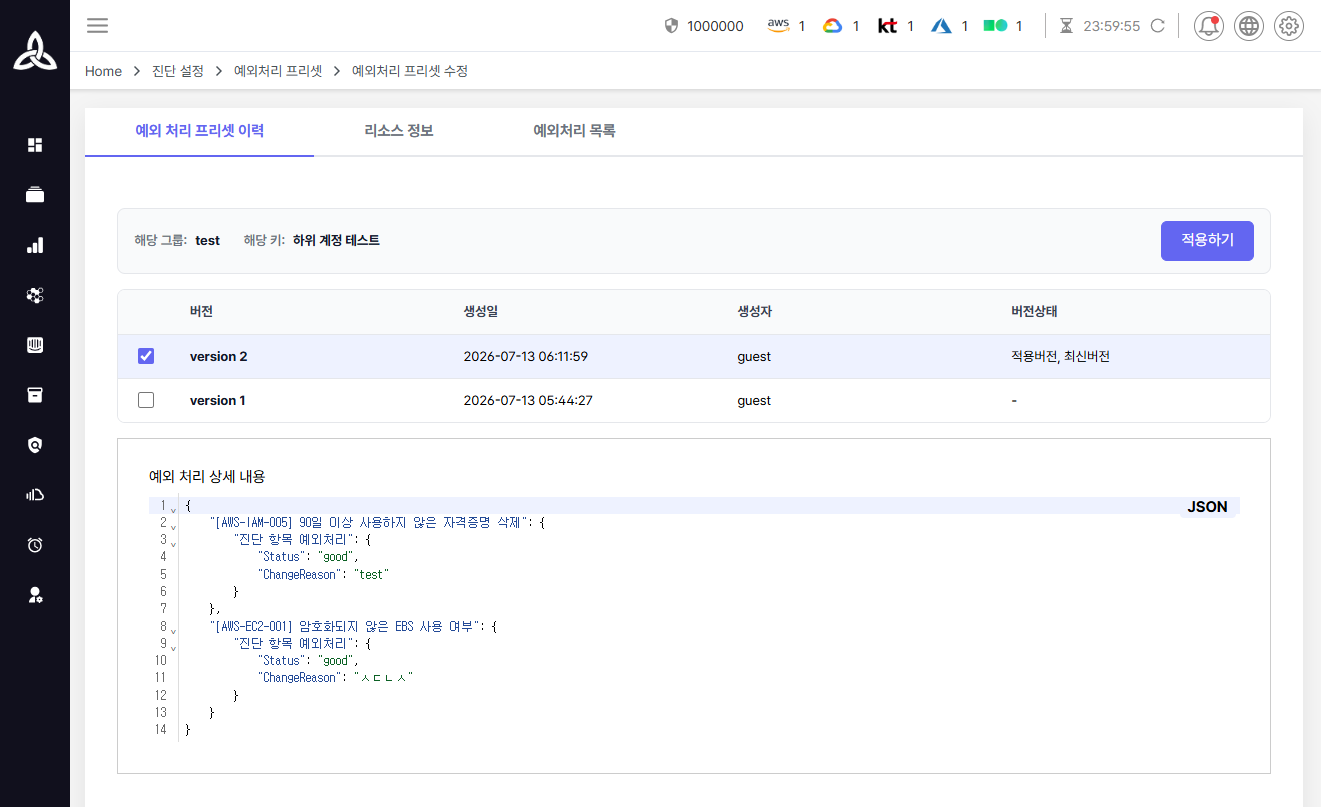Click the AWS-EC2-001 JSON key line
Image resolution: width=1321 pixels, height=807 pixels.
(x=354, y=627)
